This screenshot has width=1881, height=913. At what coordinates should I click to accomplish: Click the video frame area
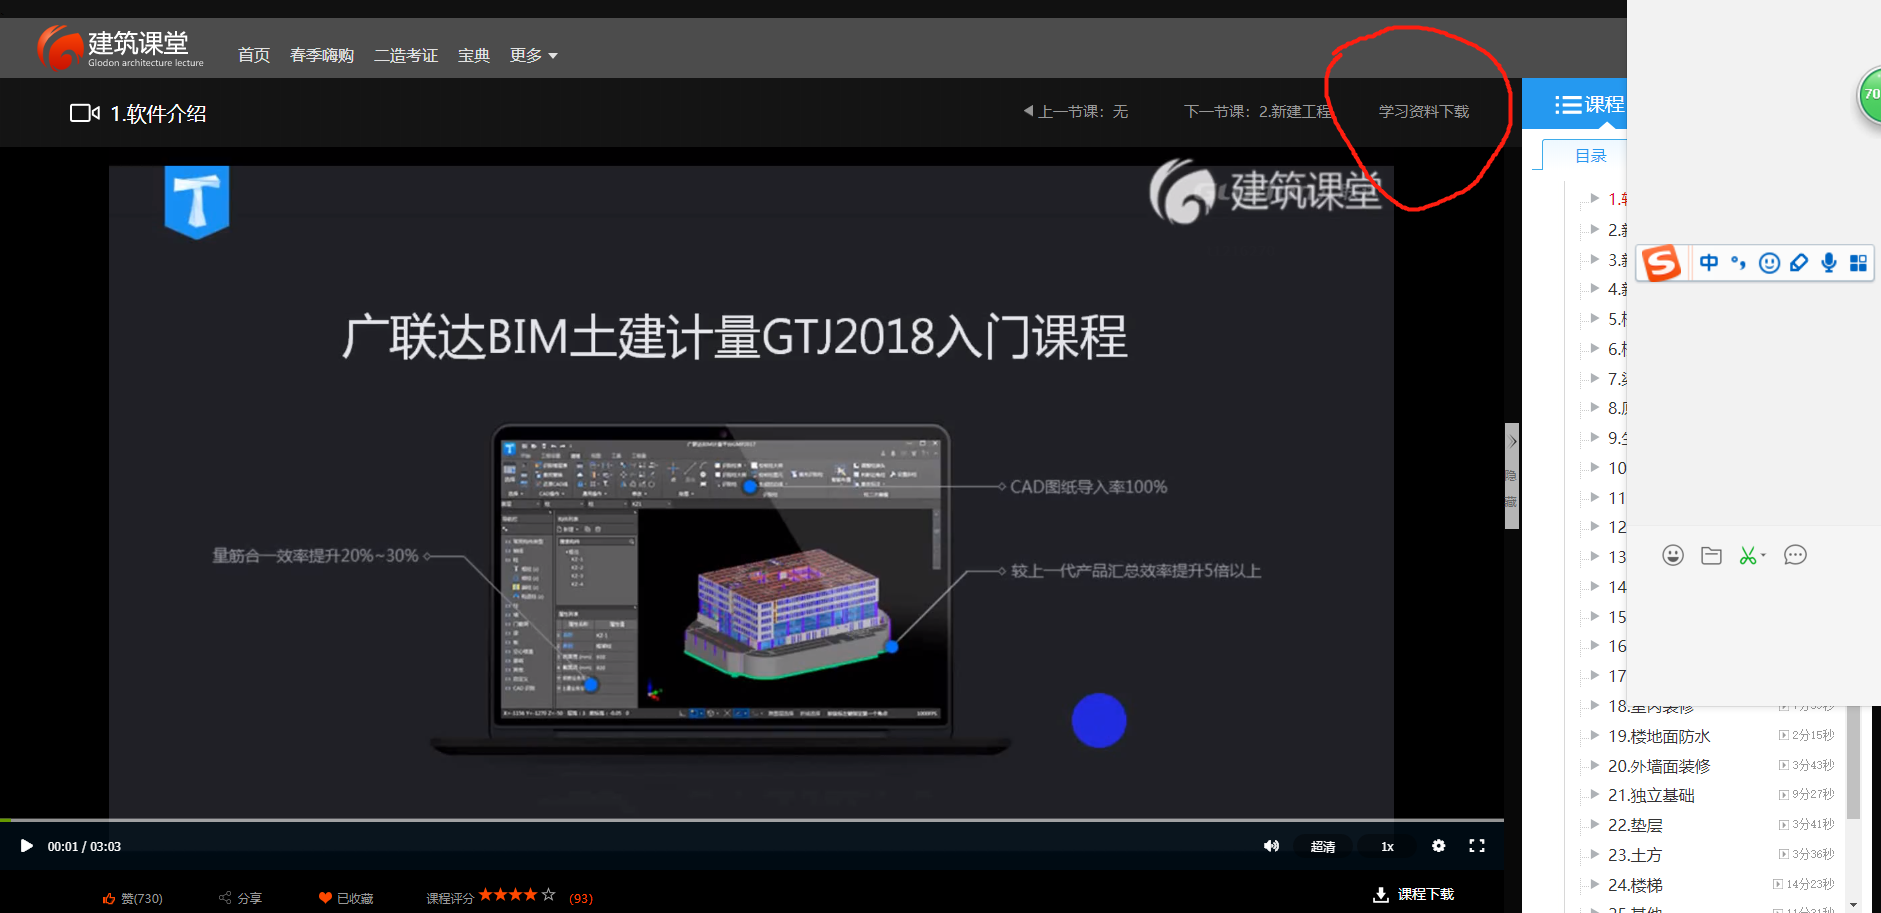point(751,490)
